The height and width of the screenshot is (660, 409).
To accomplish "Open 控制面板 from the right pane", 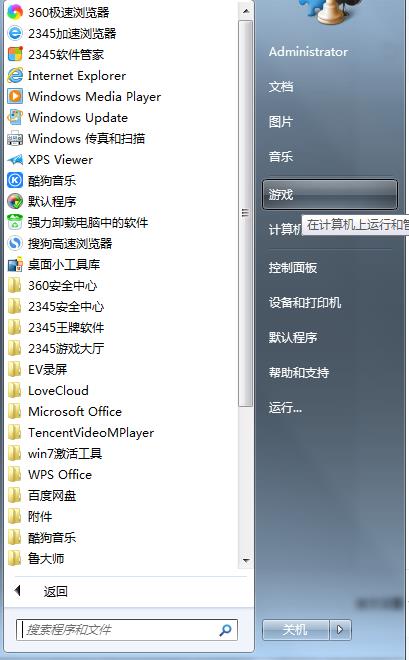I will coord(293,268).
